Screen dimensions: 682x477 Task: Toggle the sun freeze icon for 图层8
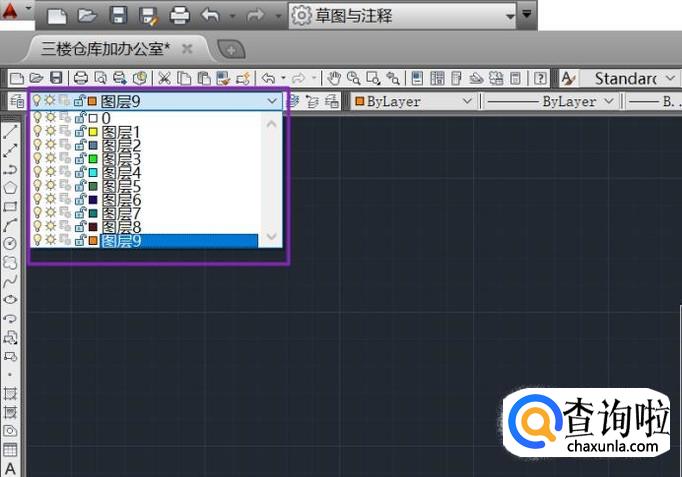51,226
